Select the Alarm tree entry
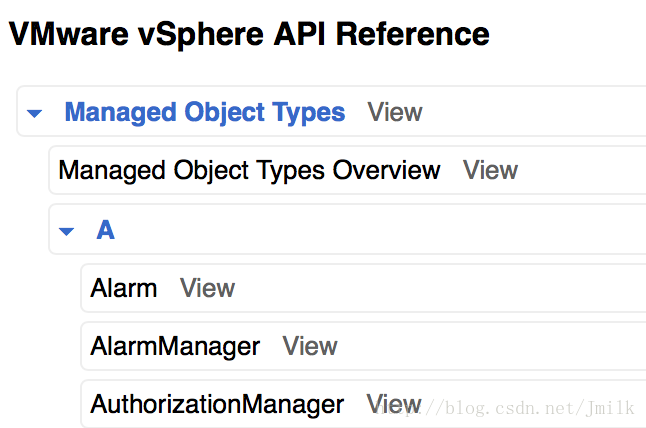646x428 pixels. (x=124, y=288)
